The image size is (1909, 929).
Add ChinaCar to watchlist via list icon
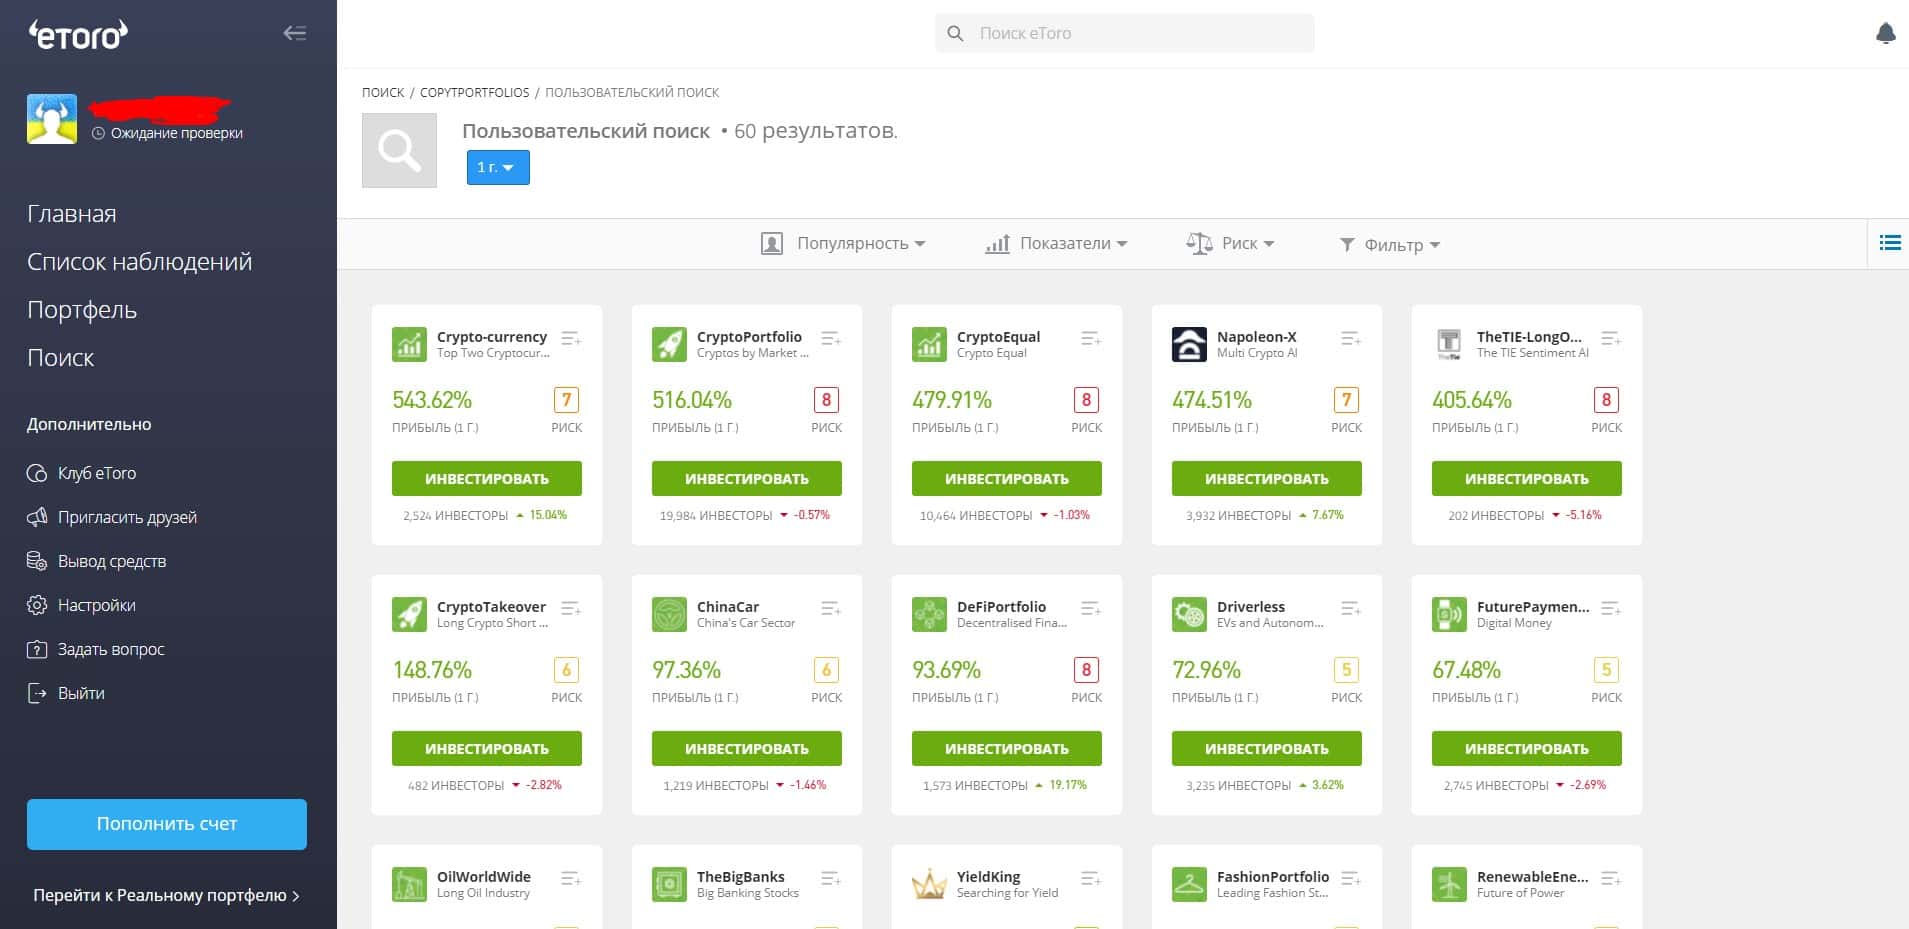831,609
